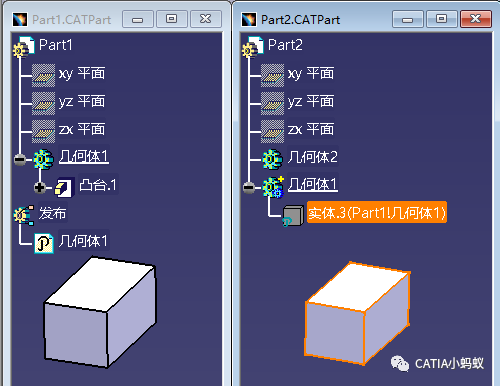Collapse 几何体1 node in Part1 tree

20,160
